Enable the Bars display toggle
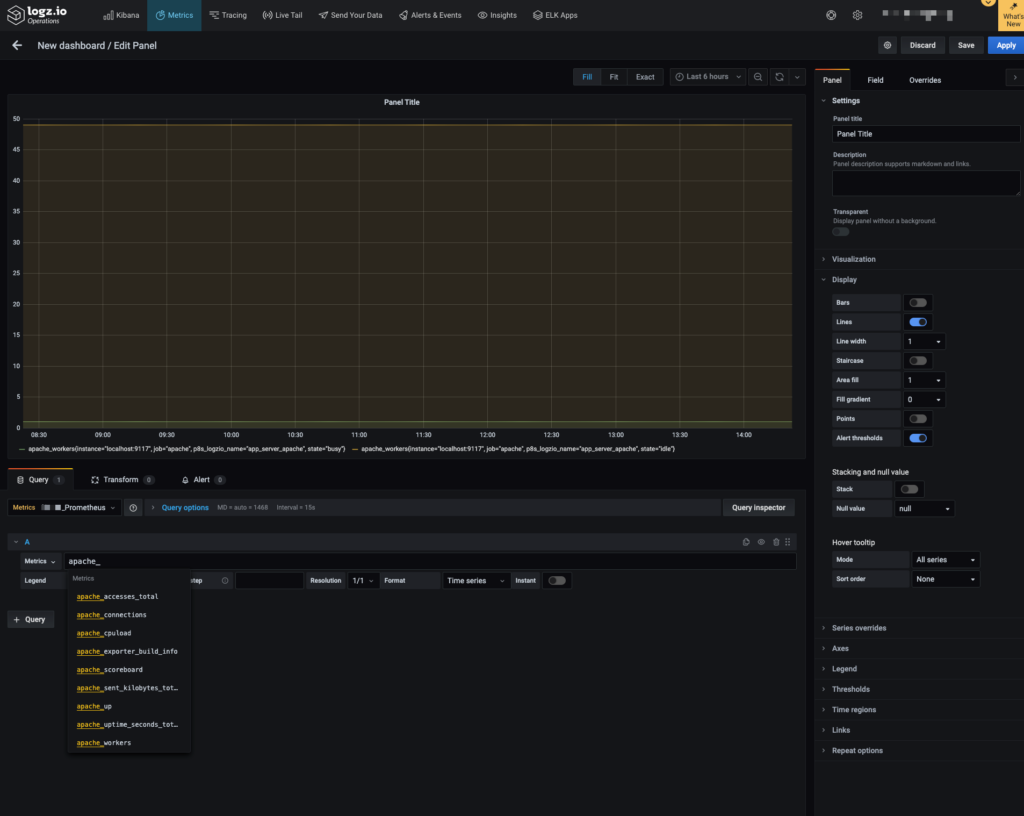This screenshot has width=1024, height=816. point(918,303)
